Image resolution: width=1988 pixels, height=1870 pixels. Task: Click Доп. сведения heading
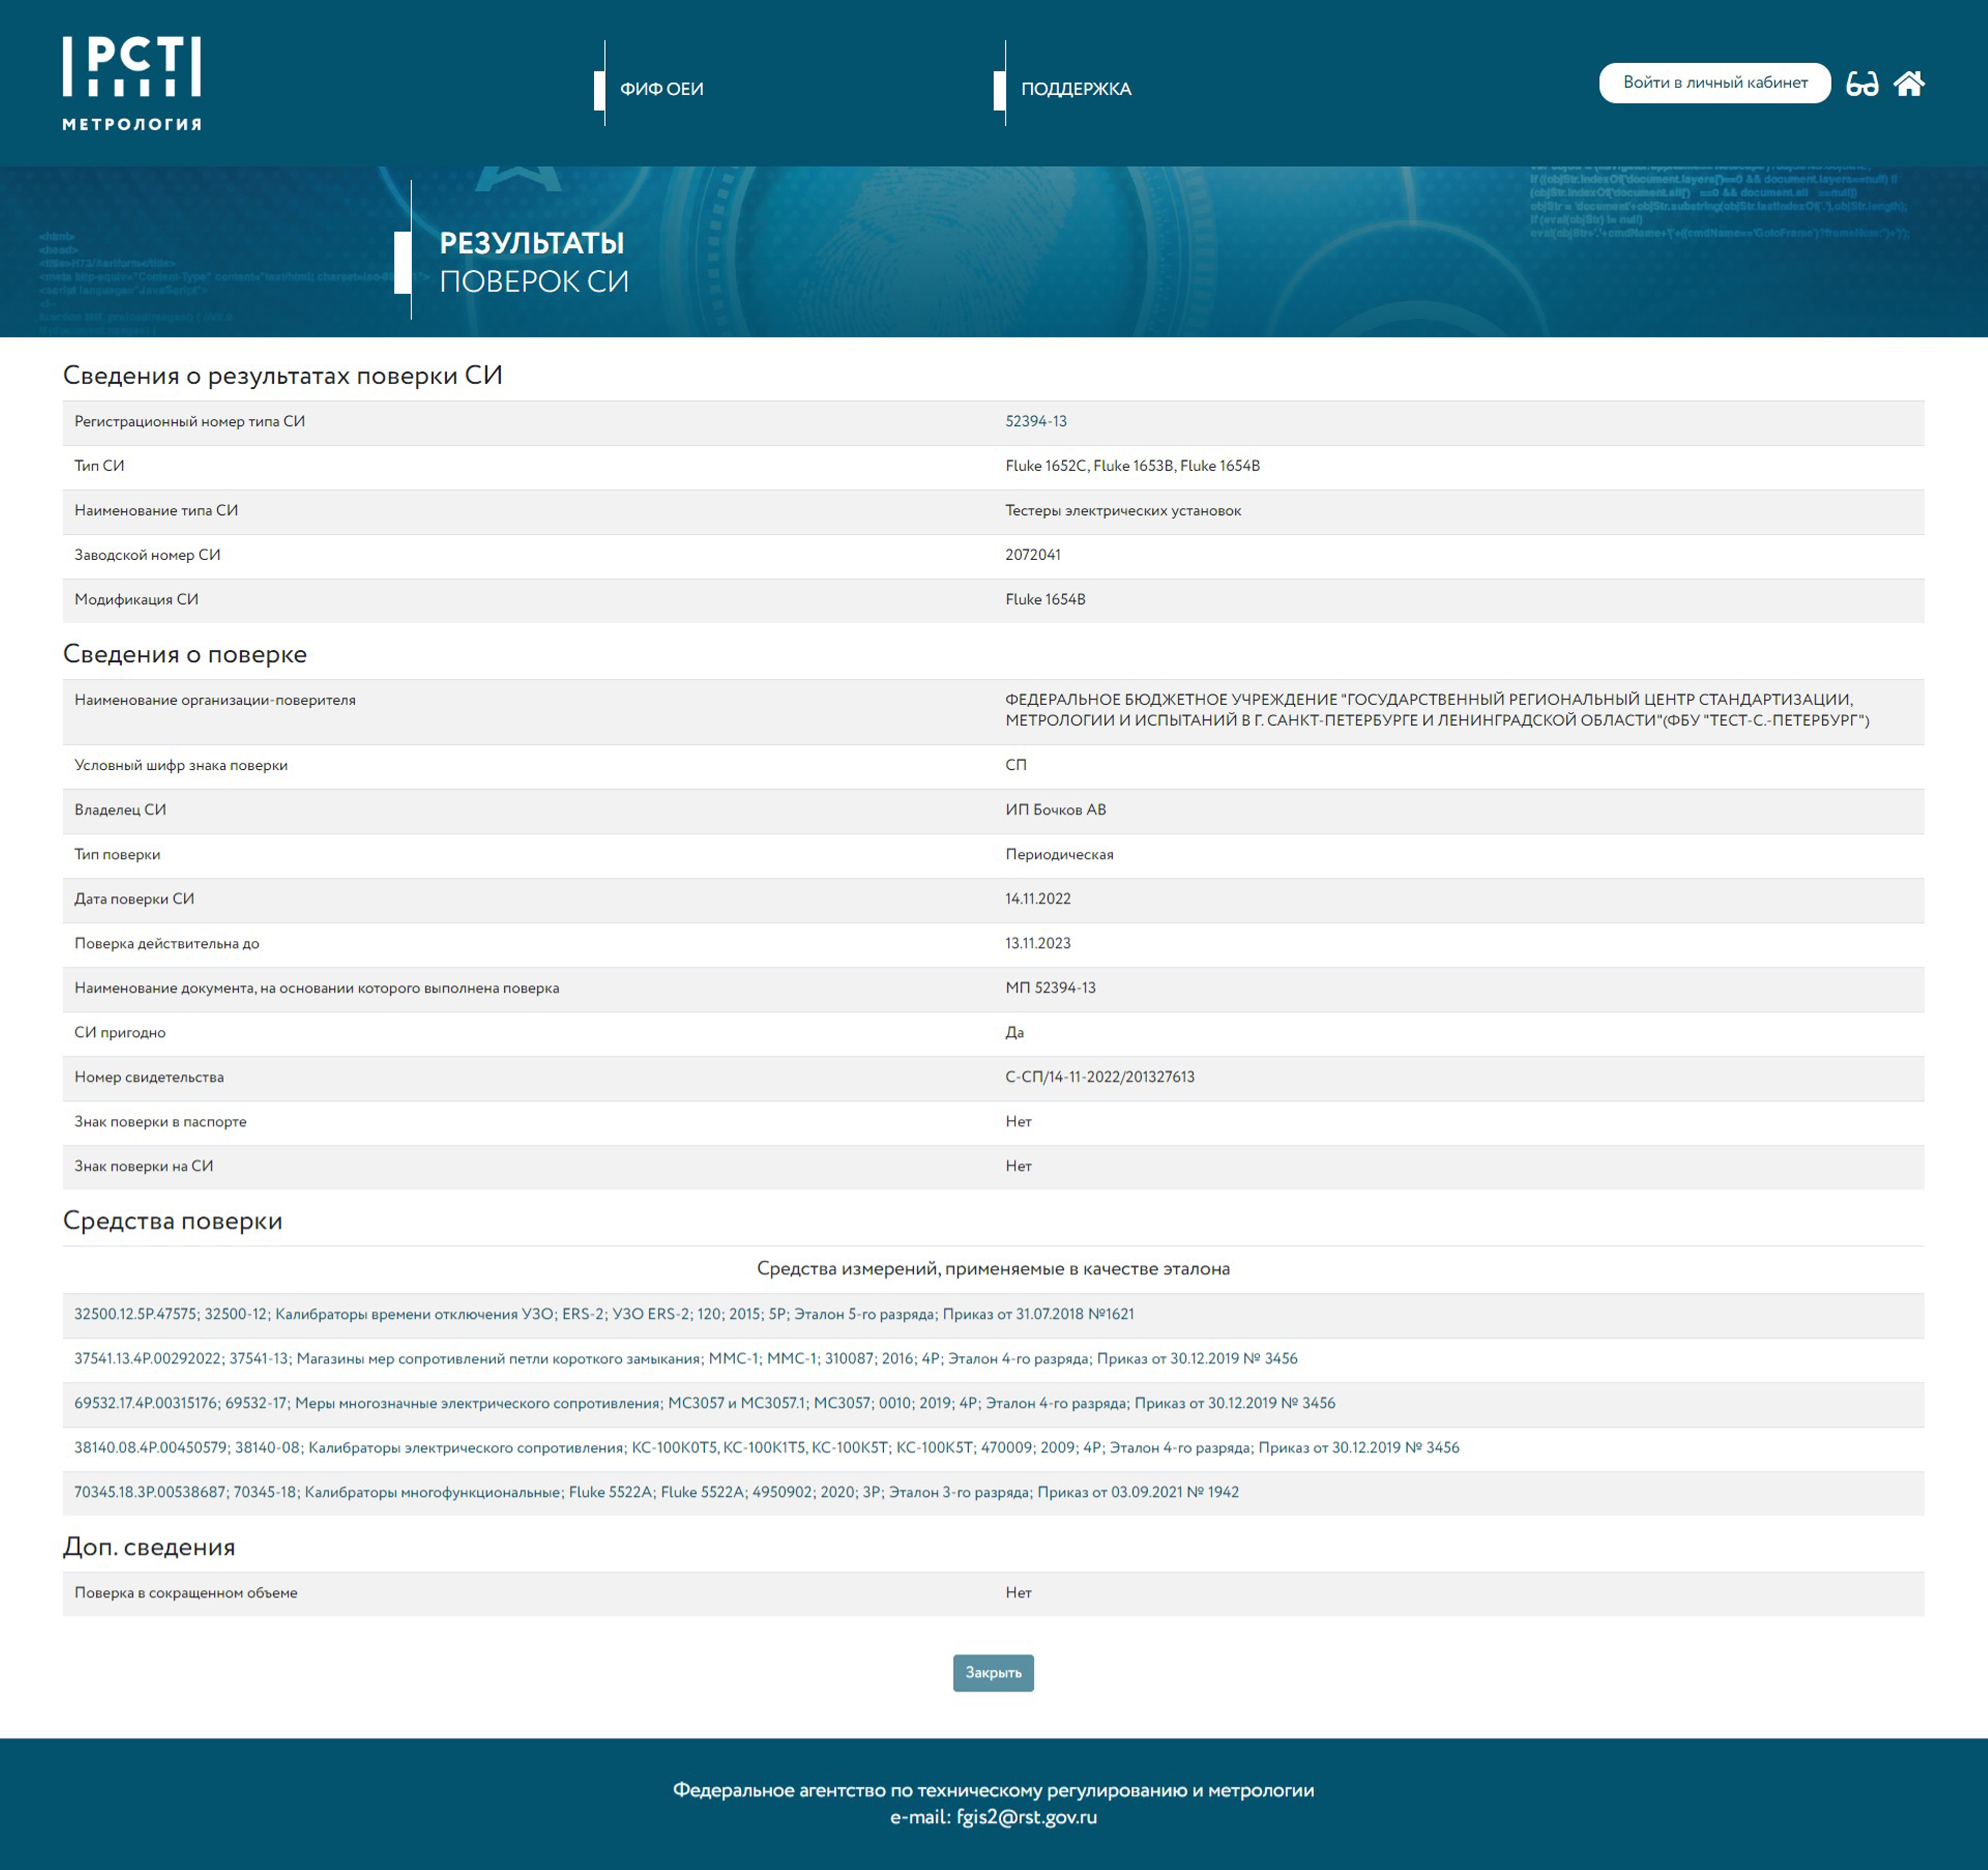(x=149, y=1547)
